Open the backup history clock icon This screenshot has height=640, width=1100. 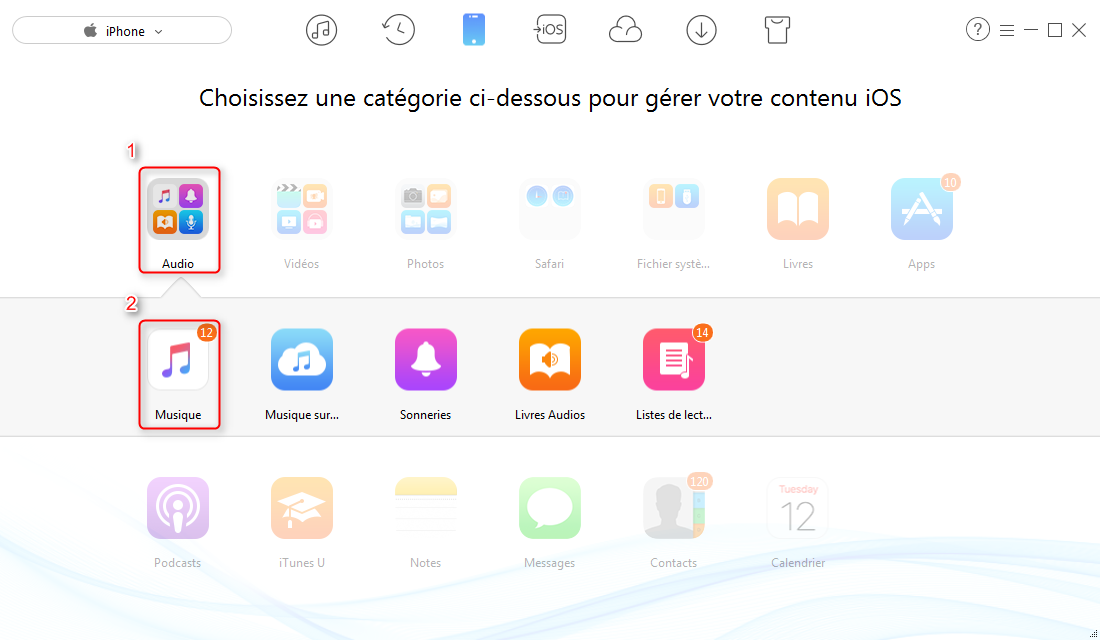coord(398,30)
